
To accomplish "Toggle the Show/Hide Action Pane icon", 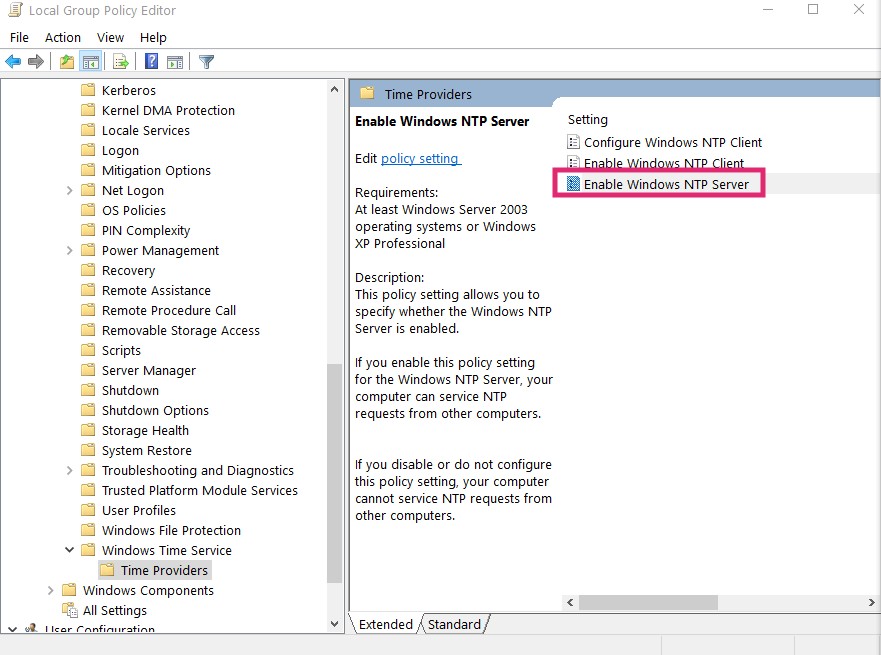I will coord(175,62).
